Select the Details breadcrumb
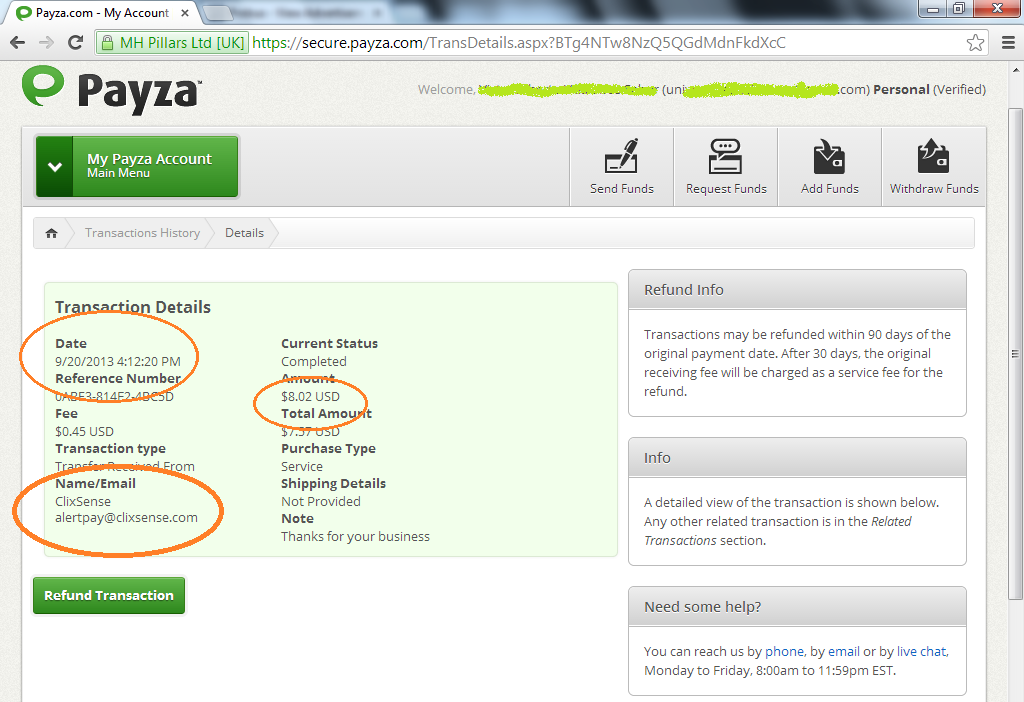Viewport: 1024px width, 702px height. (244, 233)
